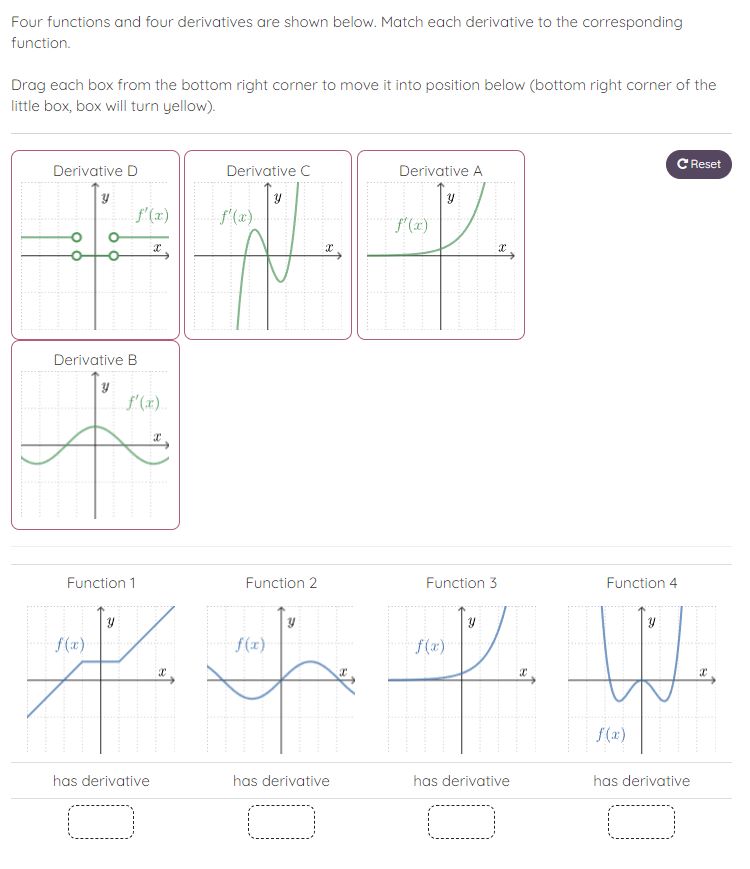Select the Derivative A graph box
Screen dimensions: 750x869
click(440, 245)
